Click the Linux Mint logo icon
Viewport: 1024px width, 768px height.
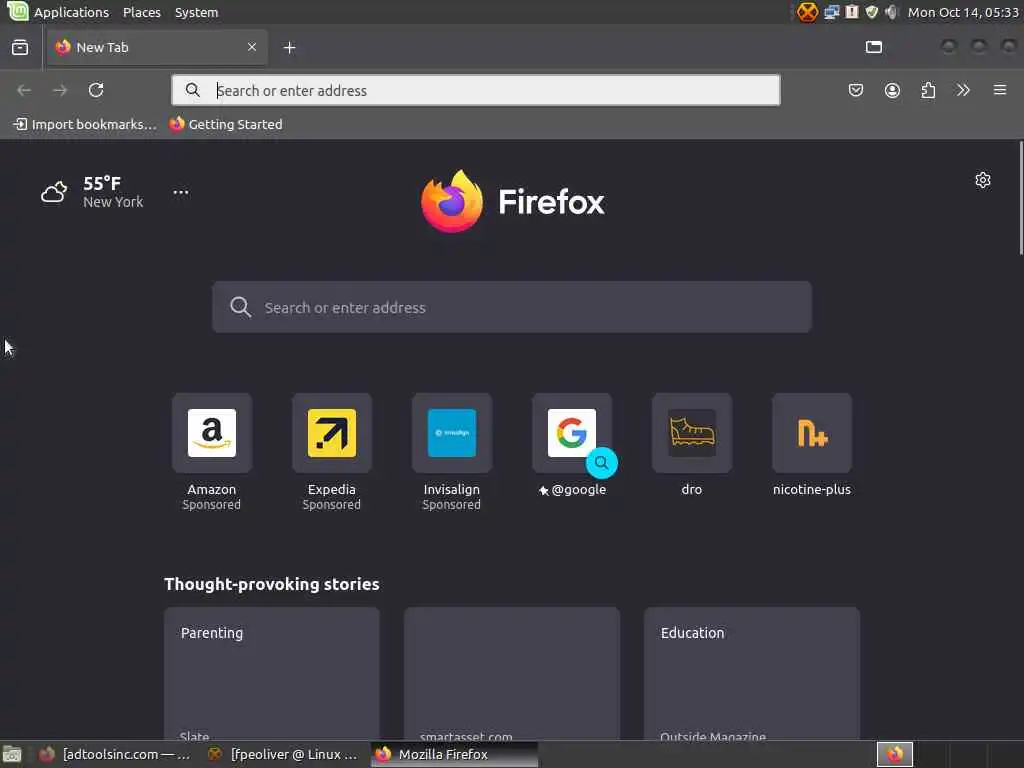[x=17, y=11]
